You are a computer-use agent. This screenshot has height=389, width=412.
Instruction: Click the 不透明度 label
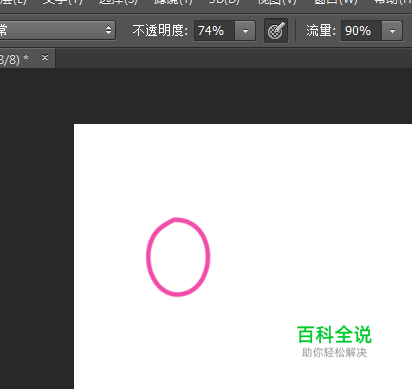[x=160, y=31]
